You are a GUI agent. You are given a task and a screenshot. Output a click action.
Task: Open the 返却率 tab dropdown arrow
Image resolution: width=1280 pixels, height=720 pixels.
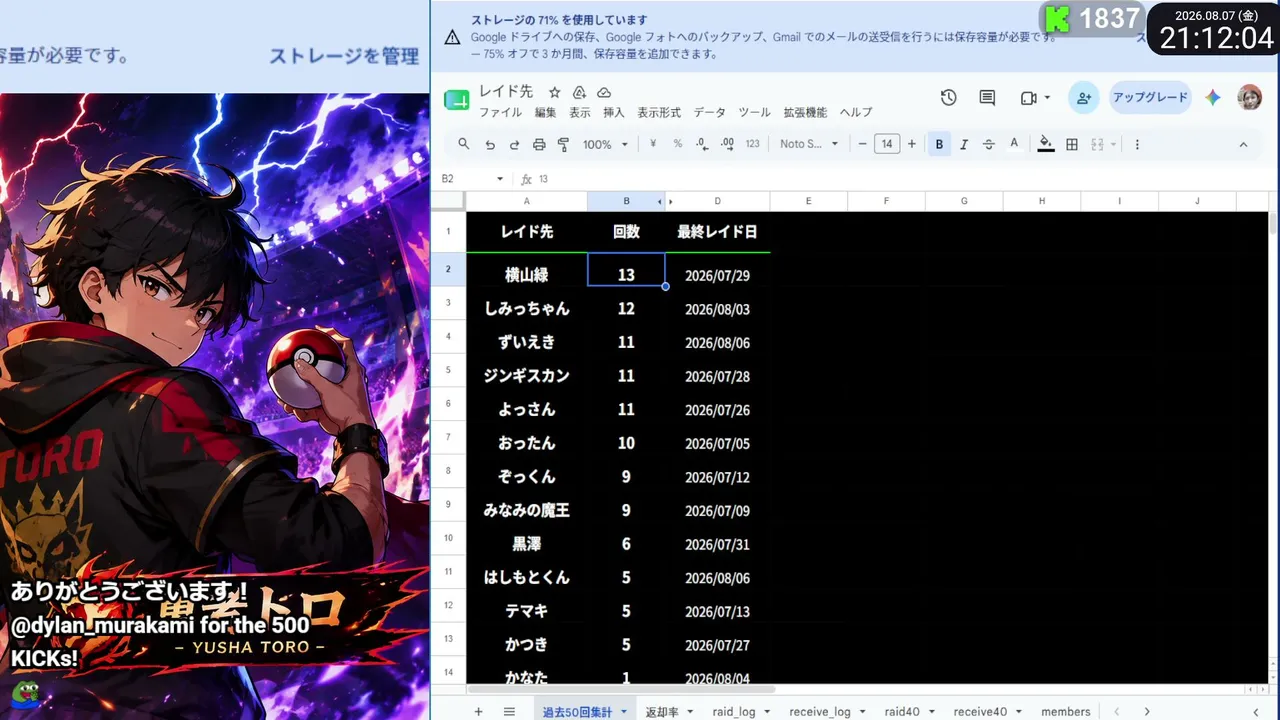tap(689, 711)
